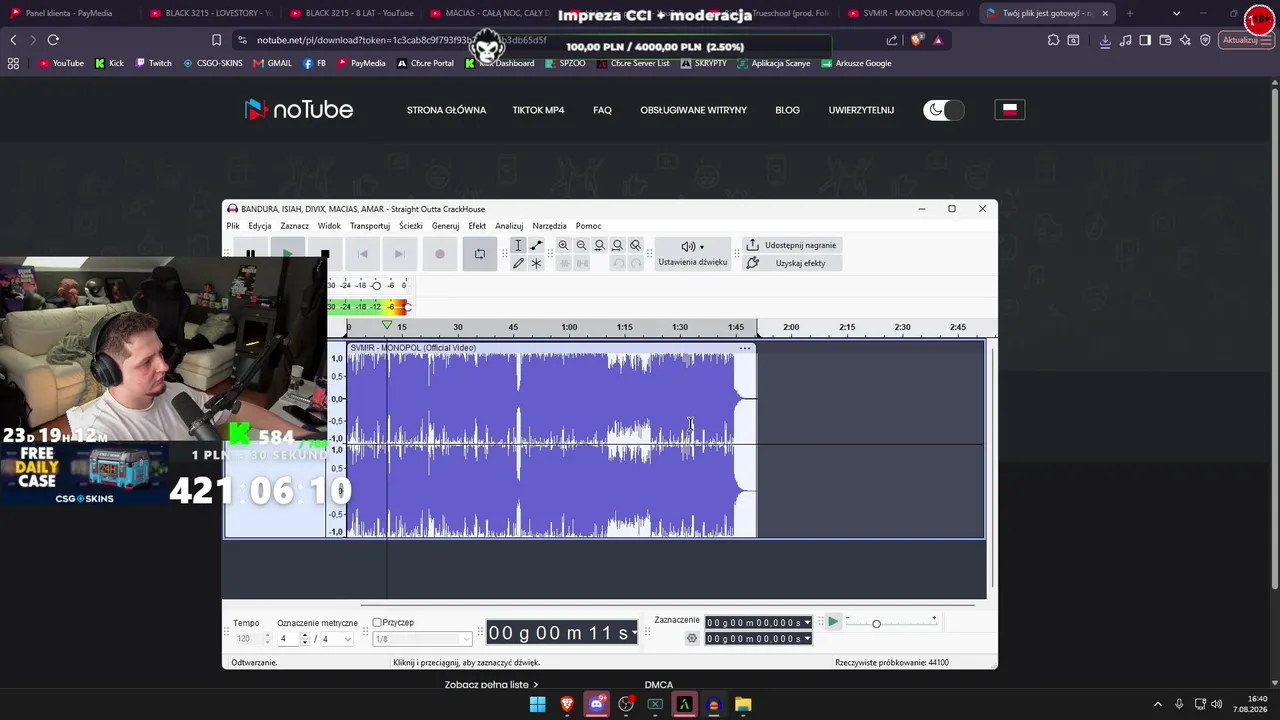Open the browser extensions puzzle icon
The image size is (1280, 720).
point(1054,40)
